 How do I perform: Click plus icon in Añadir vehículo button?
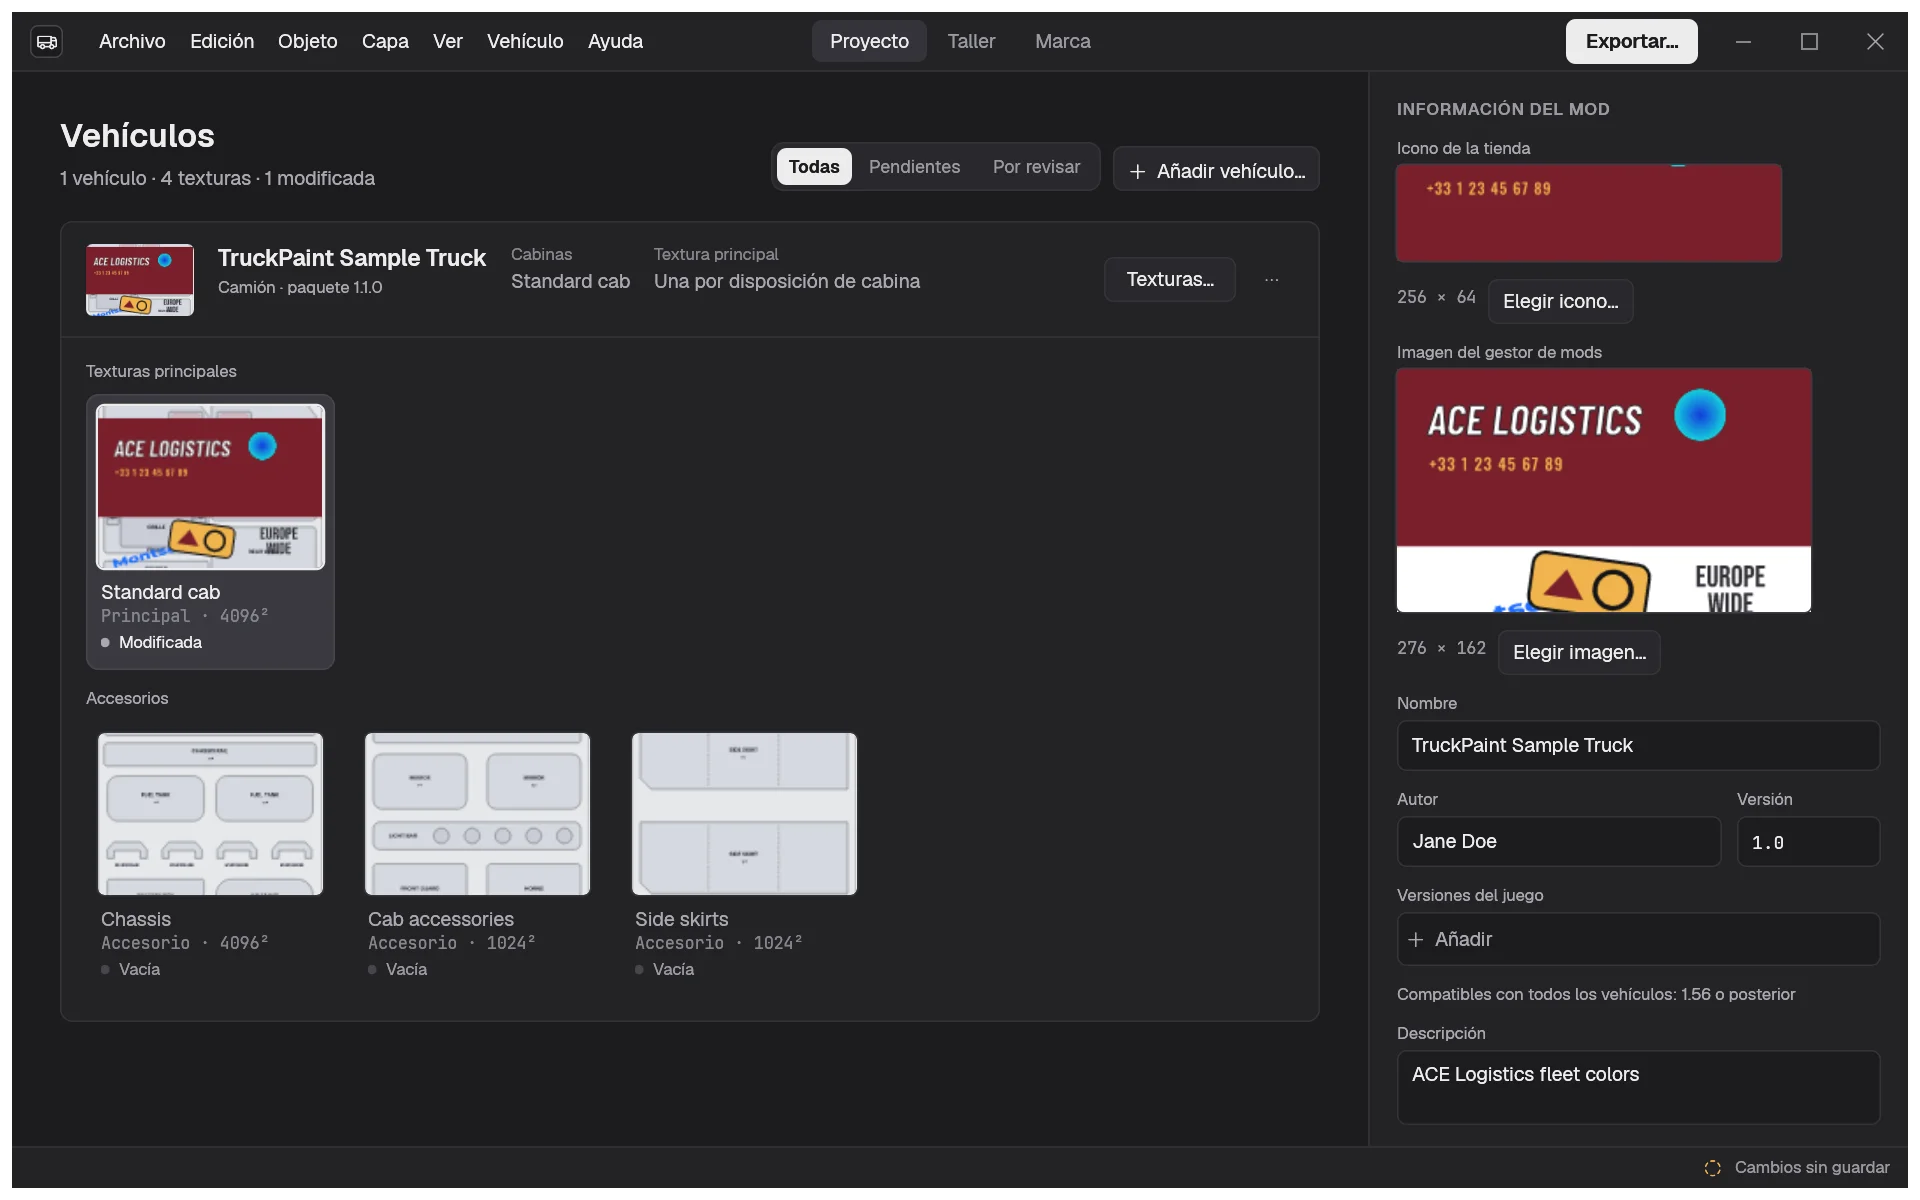(1137, 172)
